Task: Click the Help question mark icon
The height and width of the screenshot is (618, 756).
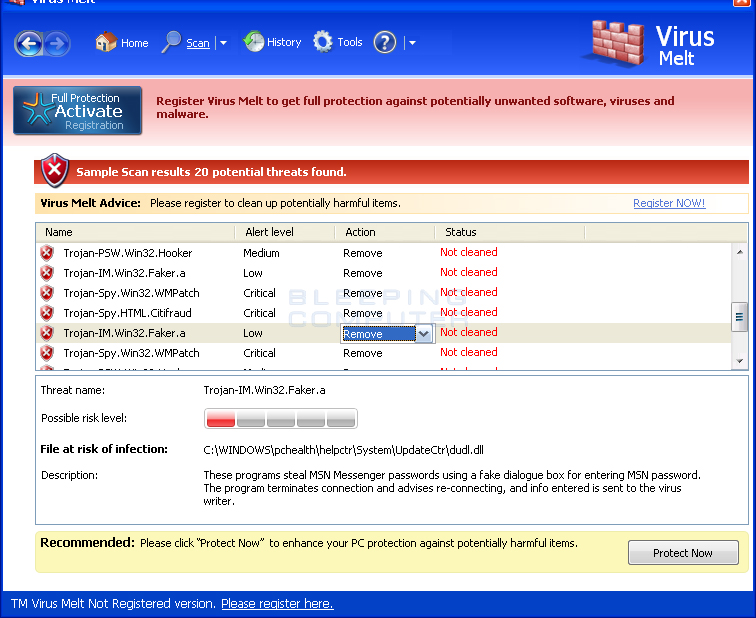Action: click(385, 42)
